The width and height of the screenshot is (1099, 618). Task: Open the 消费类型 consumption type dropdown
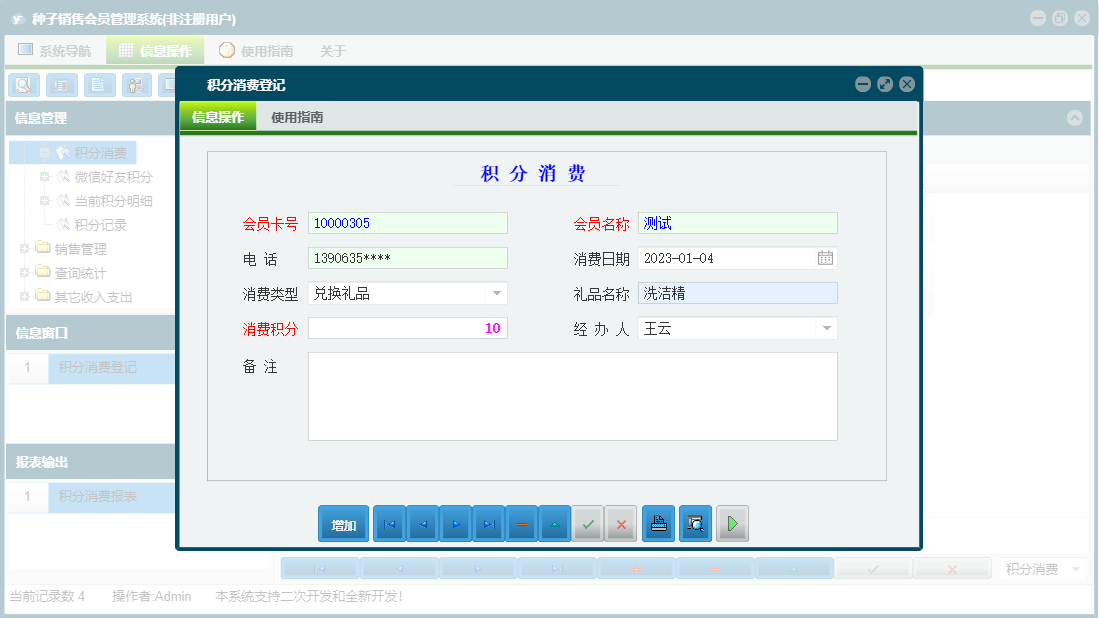[x=497, y=293]
